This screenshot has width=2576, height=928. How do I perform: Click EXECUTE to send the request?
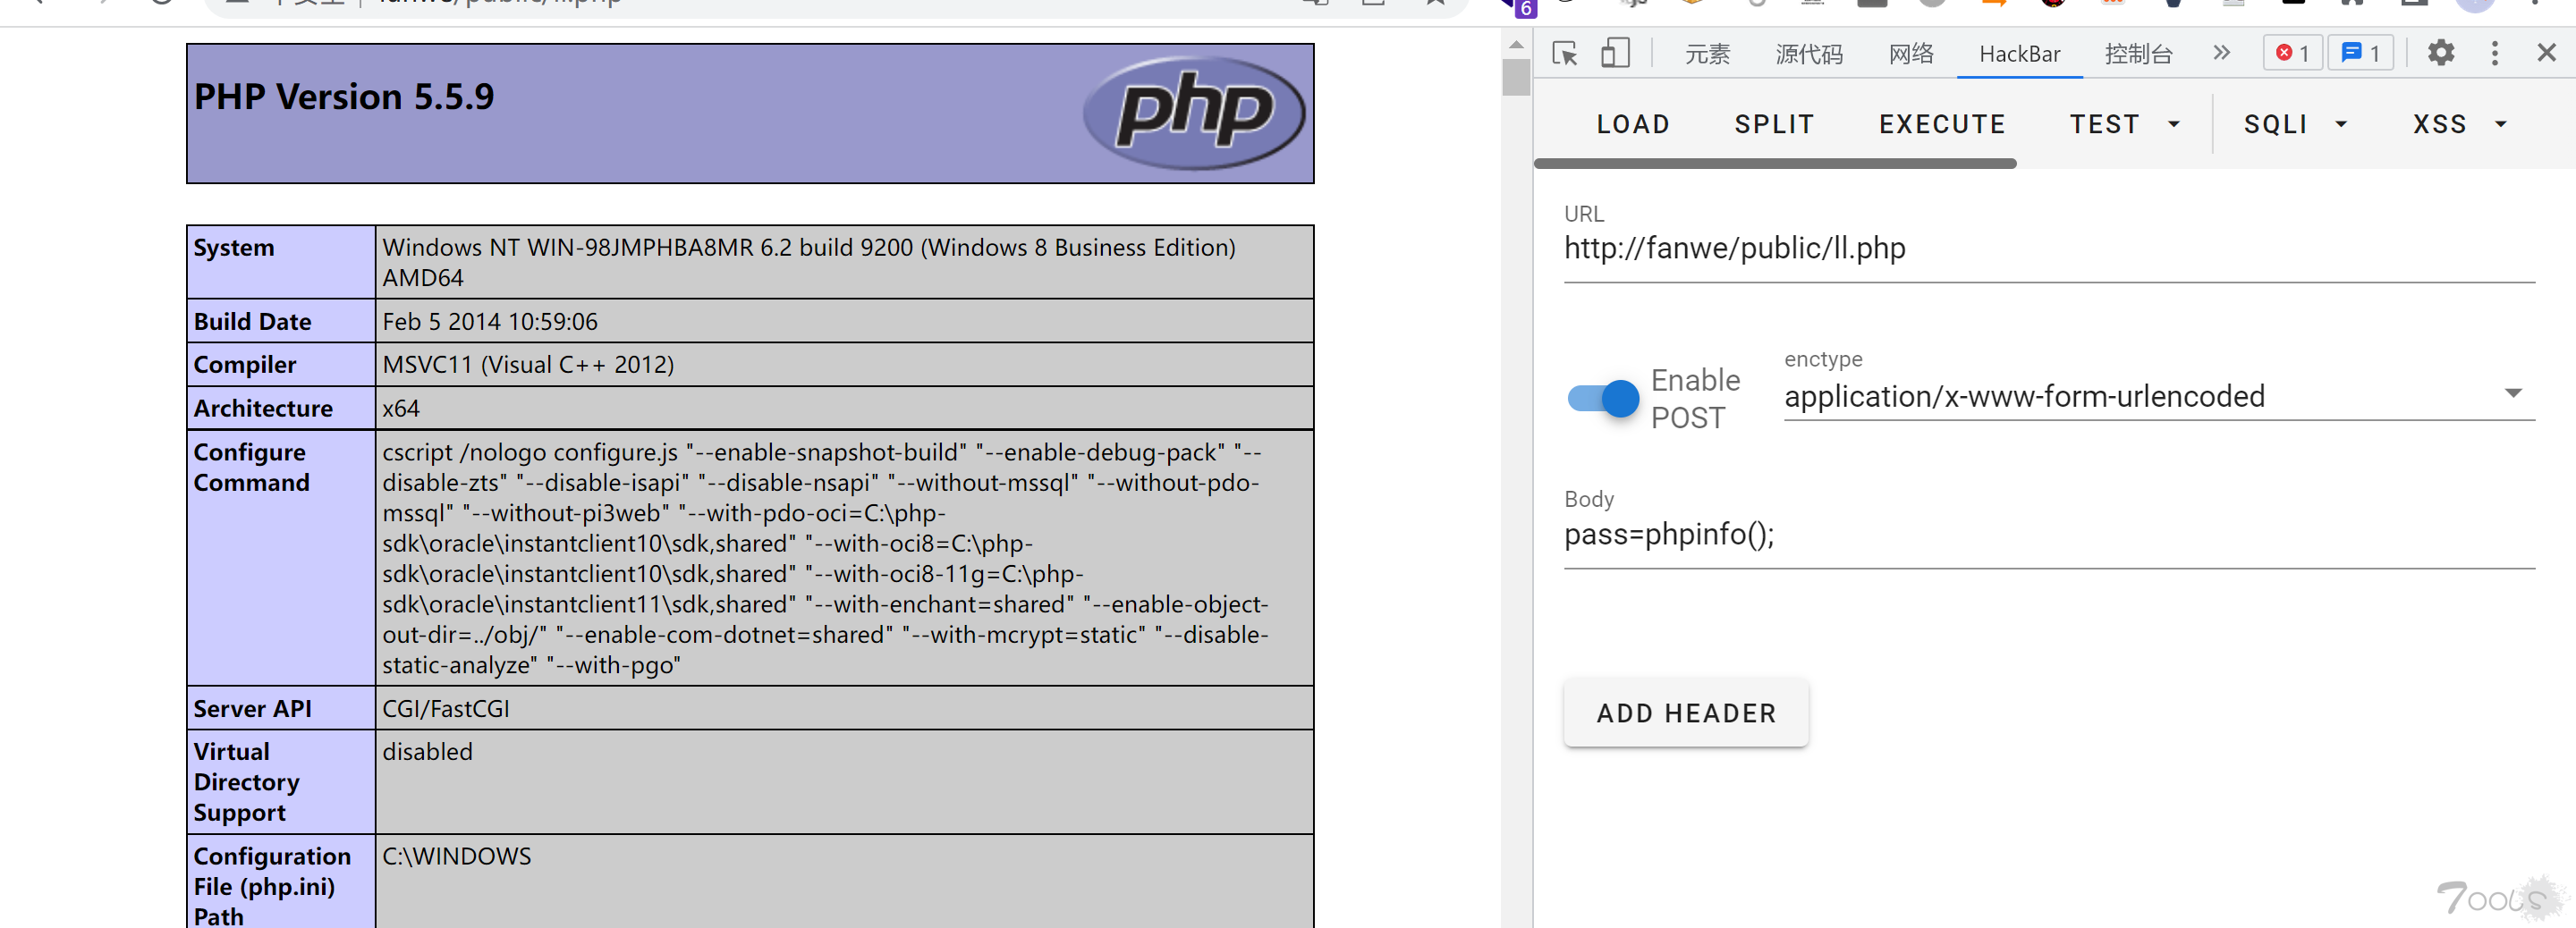1942,124
